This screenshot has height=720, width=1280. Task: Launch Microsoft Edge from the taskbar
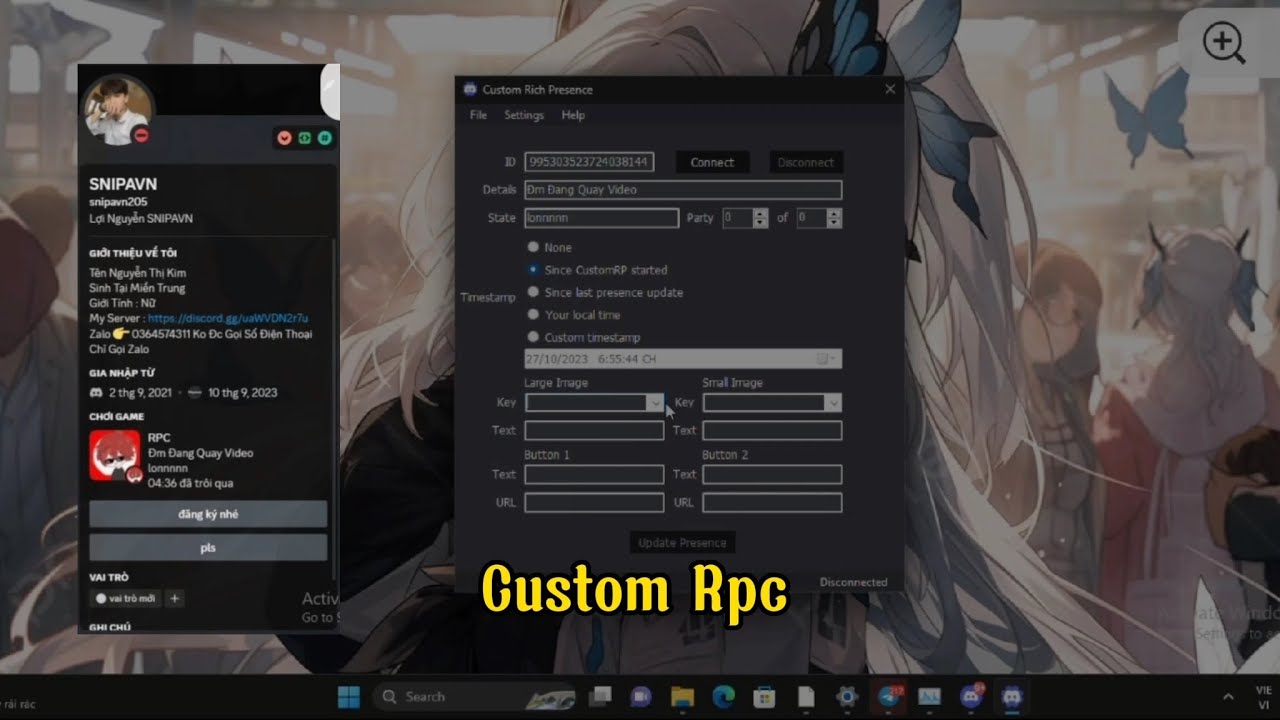[x=723, y=696]
